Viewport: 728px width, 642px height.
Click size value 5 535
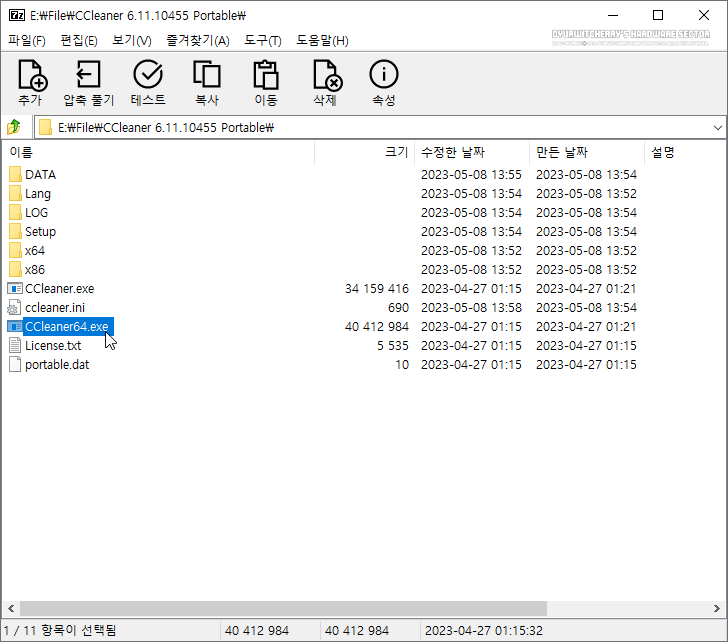393,345
